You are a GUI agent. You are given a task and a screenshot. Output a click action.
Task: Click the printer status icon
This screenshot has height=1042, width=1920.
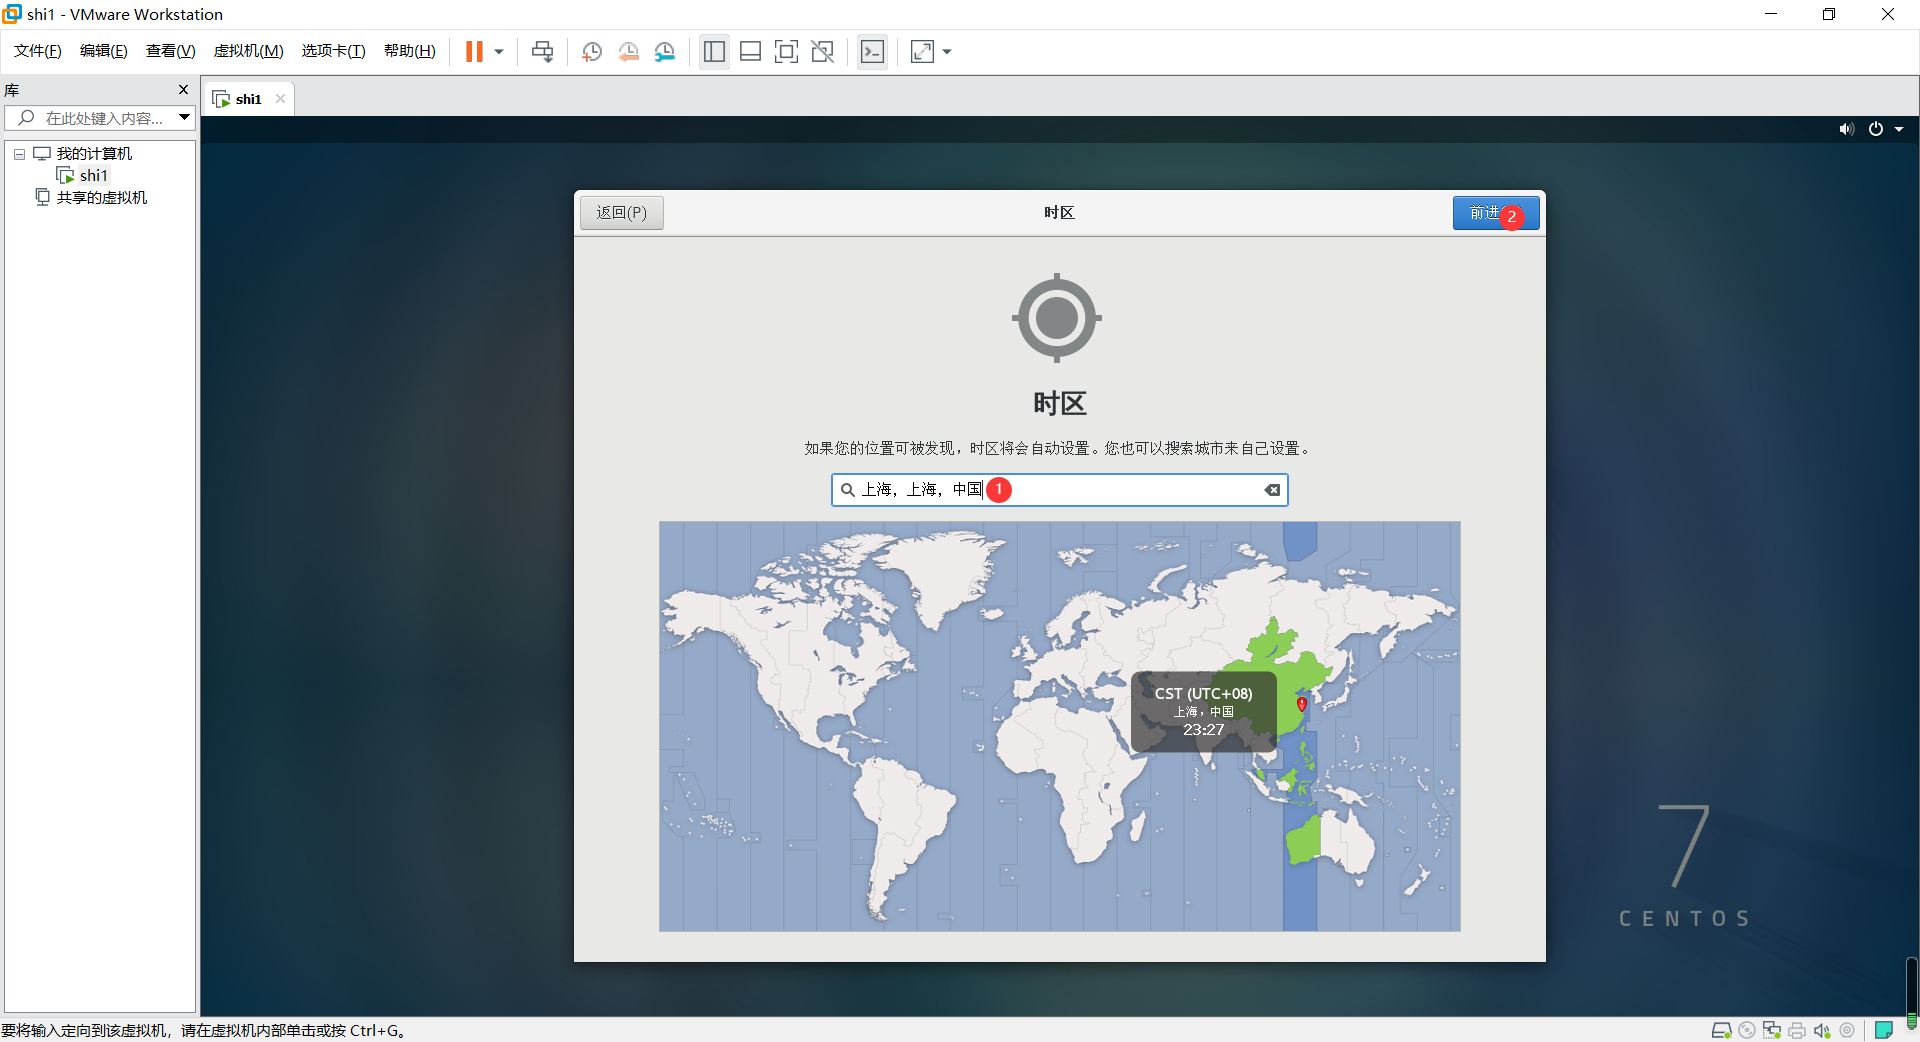point(1797,1030)
